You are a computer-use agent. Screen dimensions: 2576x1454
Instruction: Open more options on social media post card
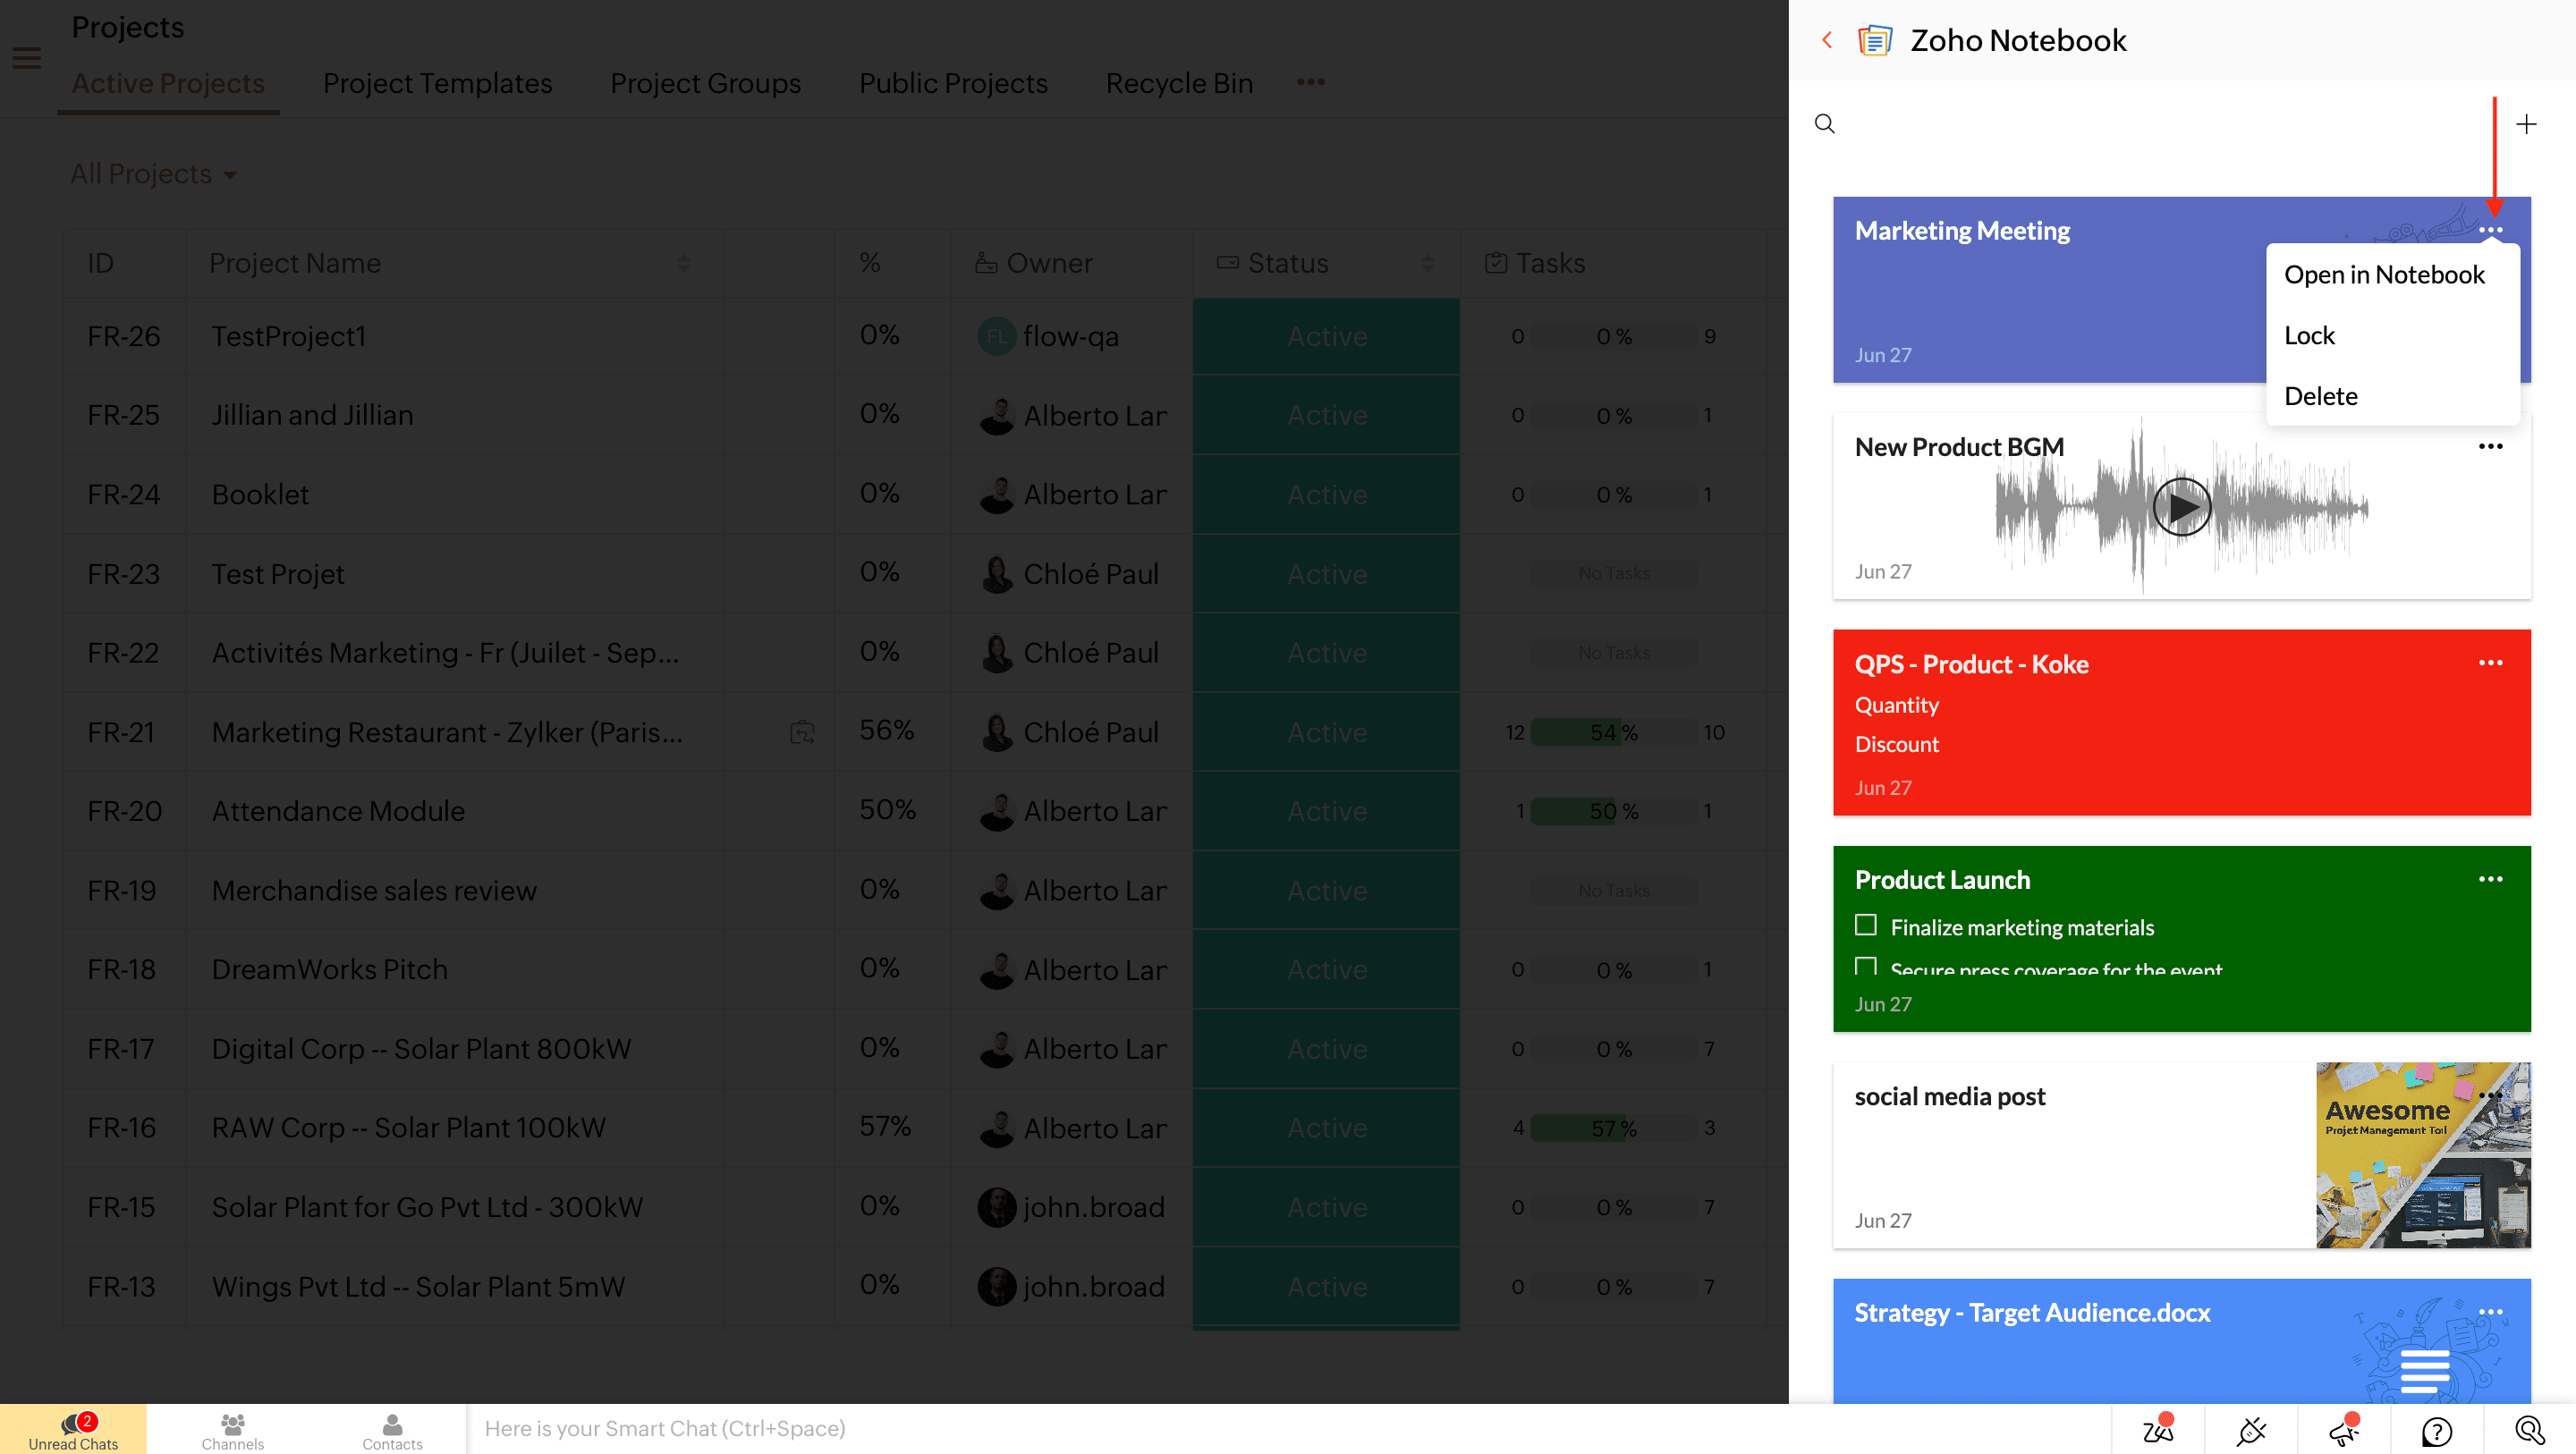point(2490,1095)
